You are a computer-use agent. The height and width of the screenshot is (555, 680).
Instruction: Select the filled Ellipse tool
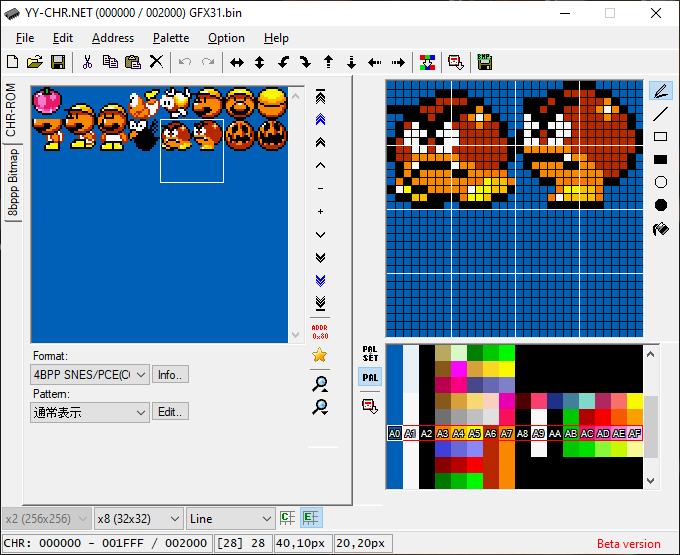click(660, 205)
